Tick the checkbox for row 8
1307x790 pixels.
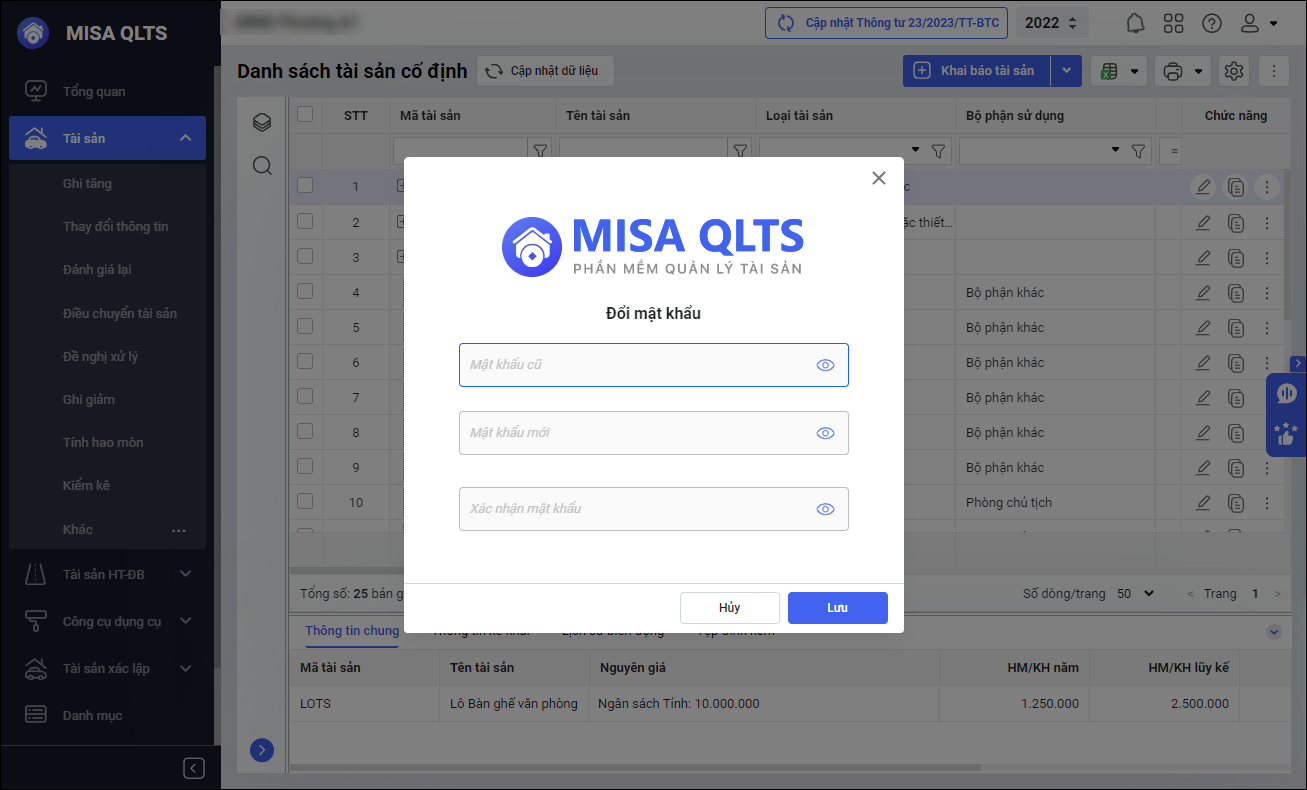(305, 432)
